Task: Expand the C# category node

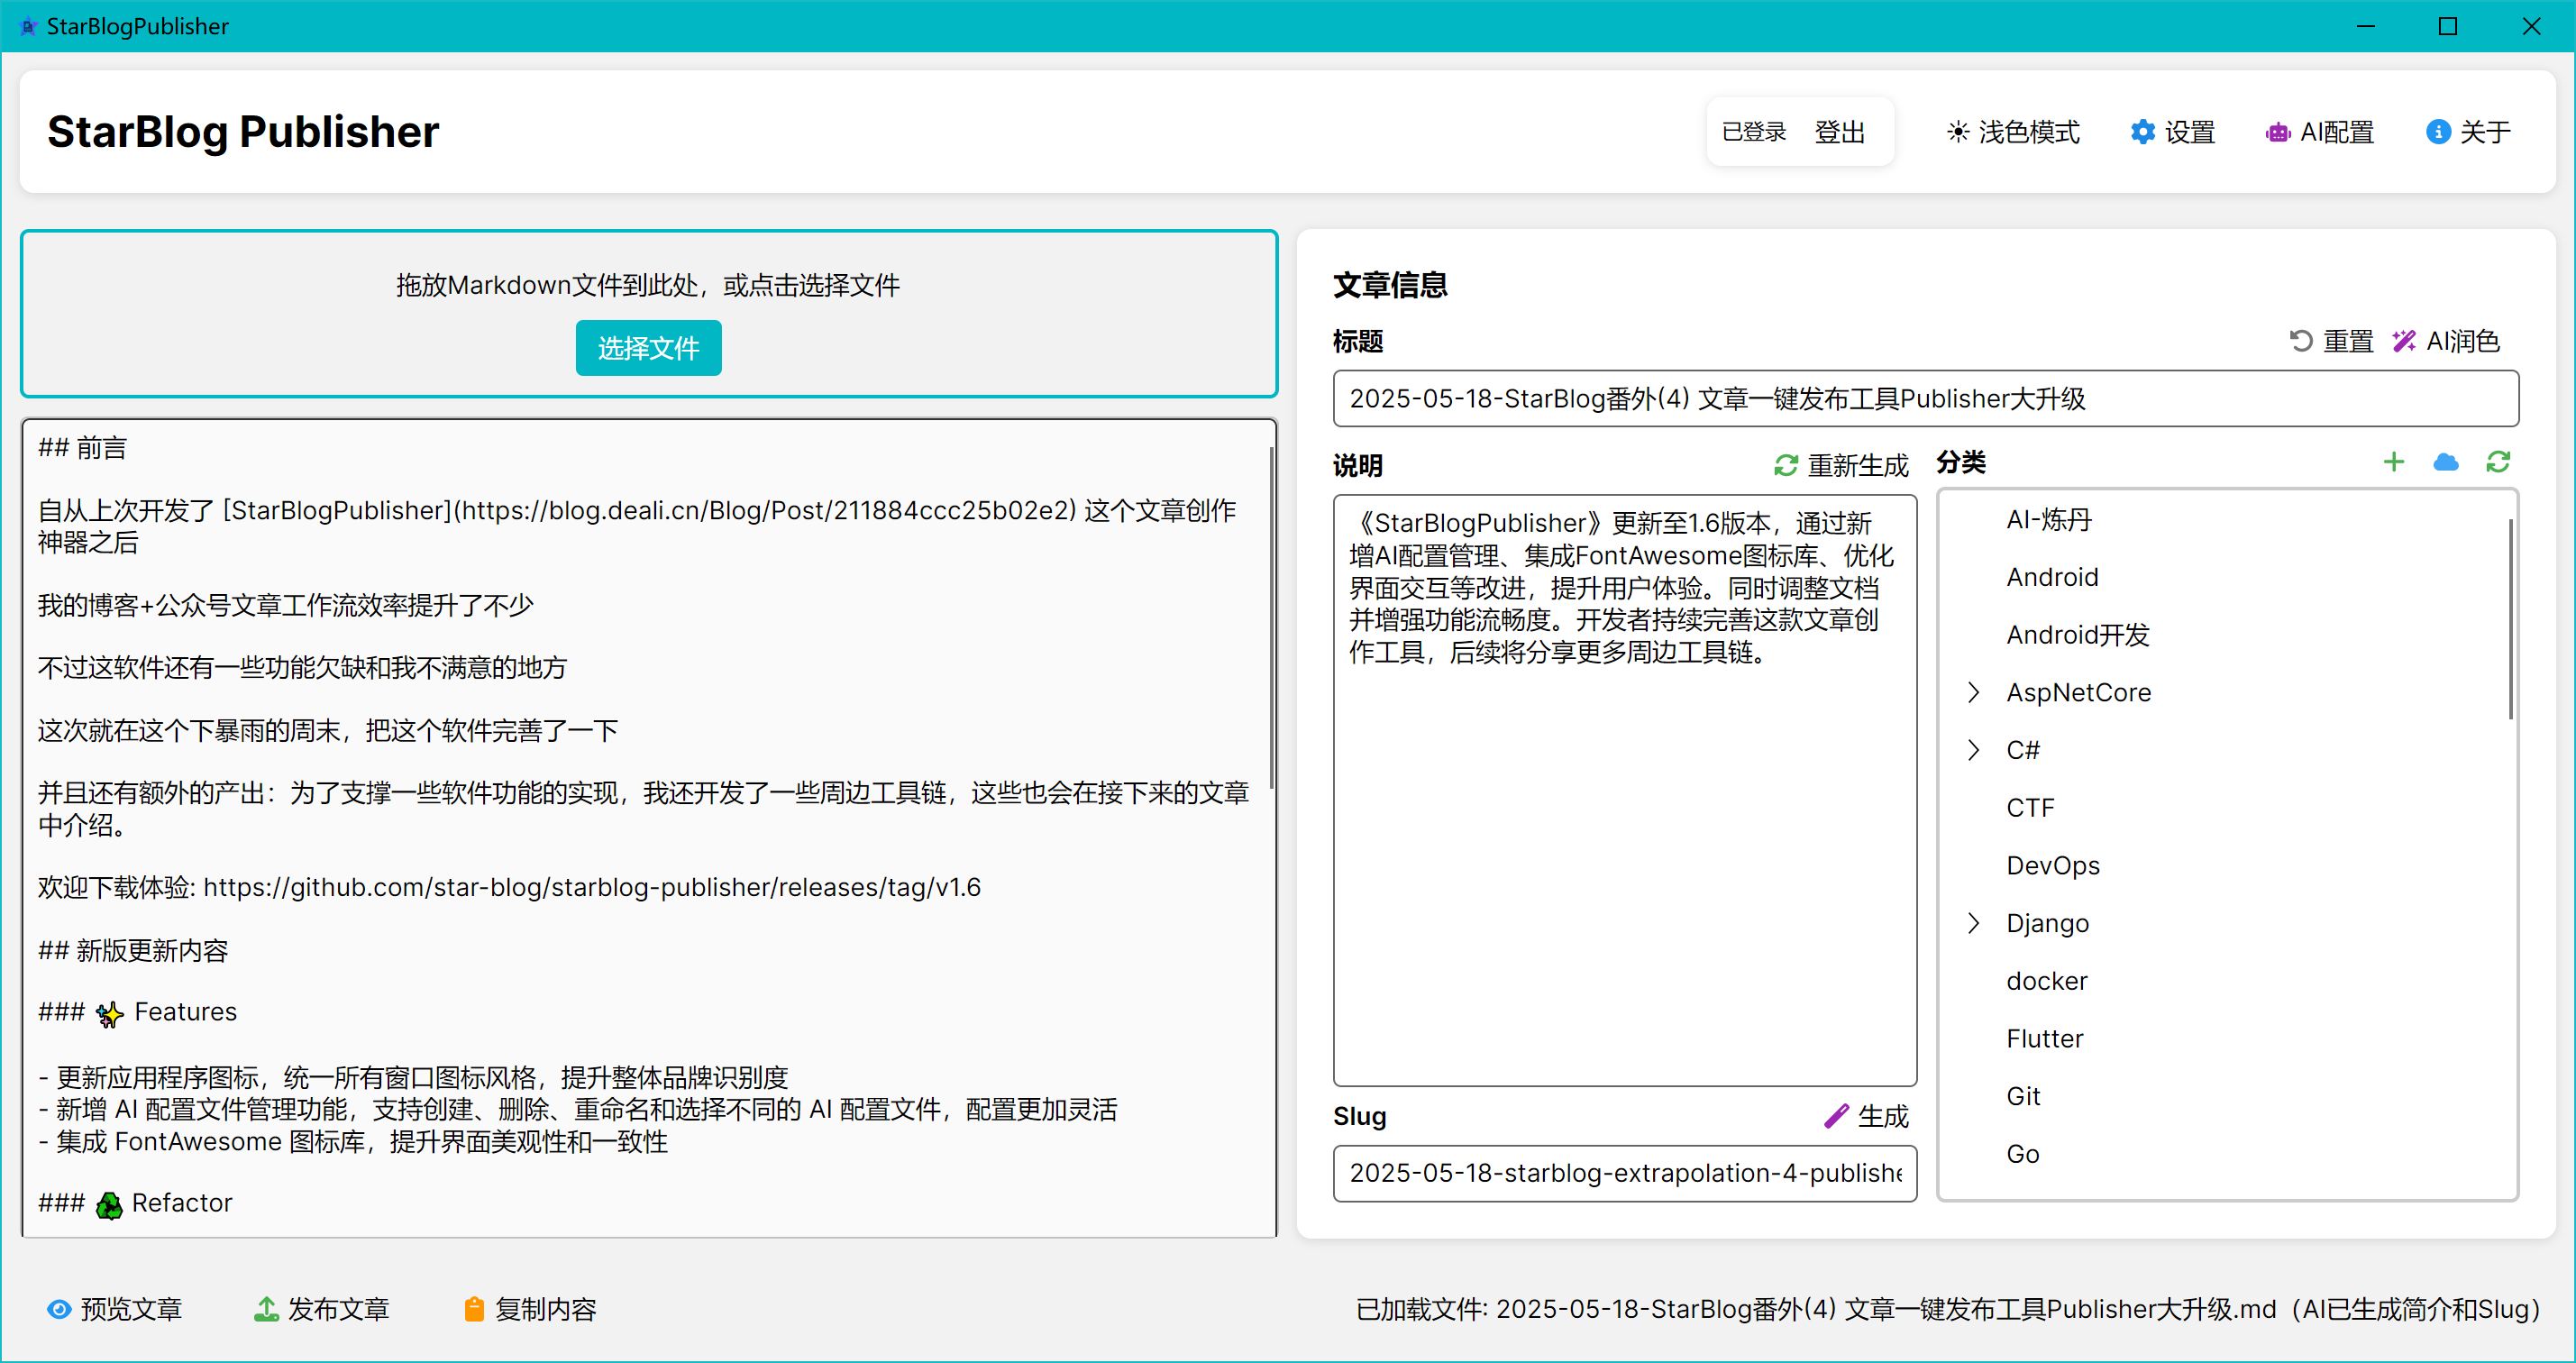Action: point(1973,750)
